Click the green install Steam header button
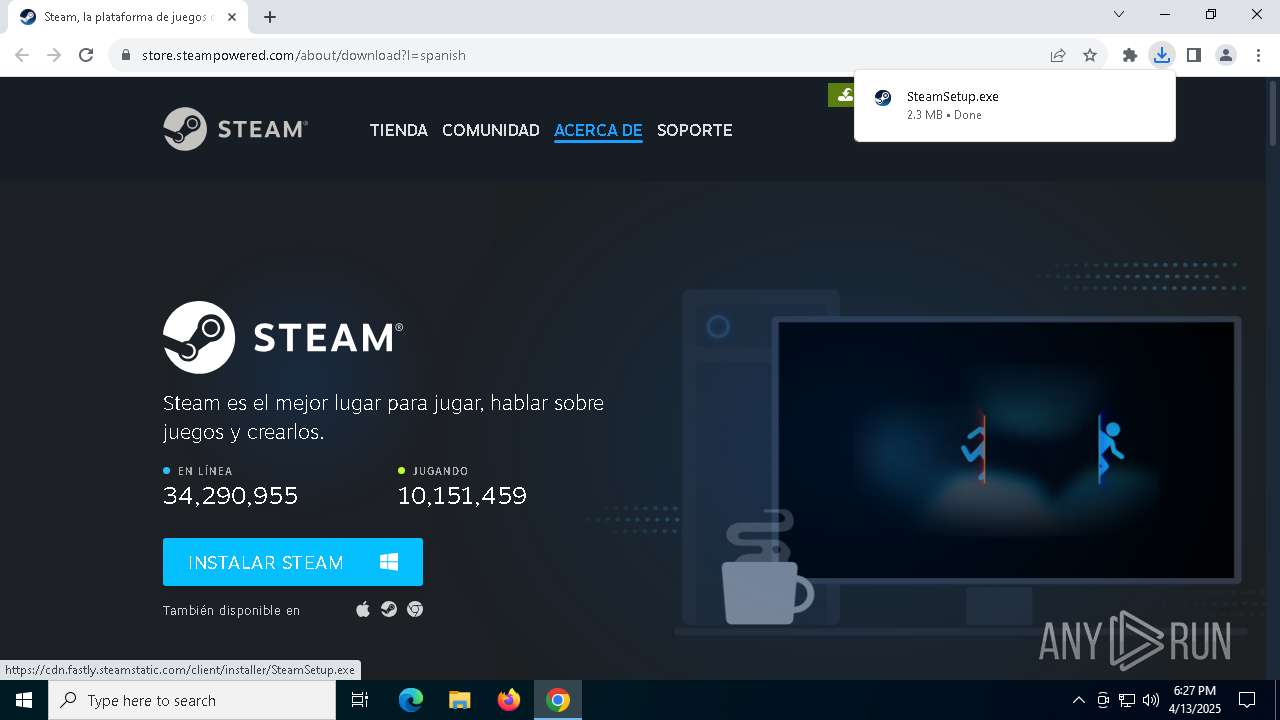1280x720 pixels. click(842, 95)
